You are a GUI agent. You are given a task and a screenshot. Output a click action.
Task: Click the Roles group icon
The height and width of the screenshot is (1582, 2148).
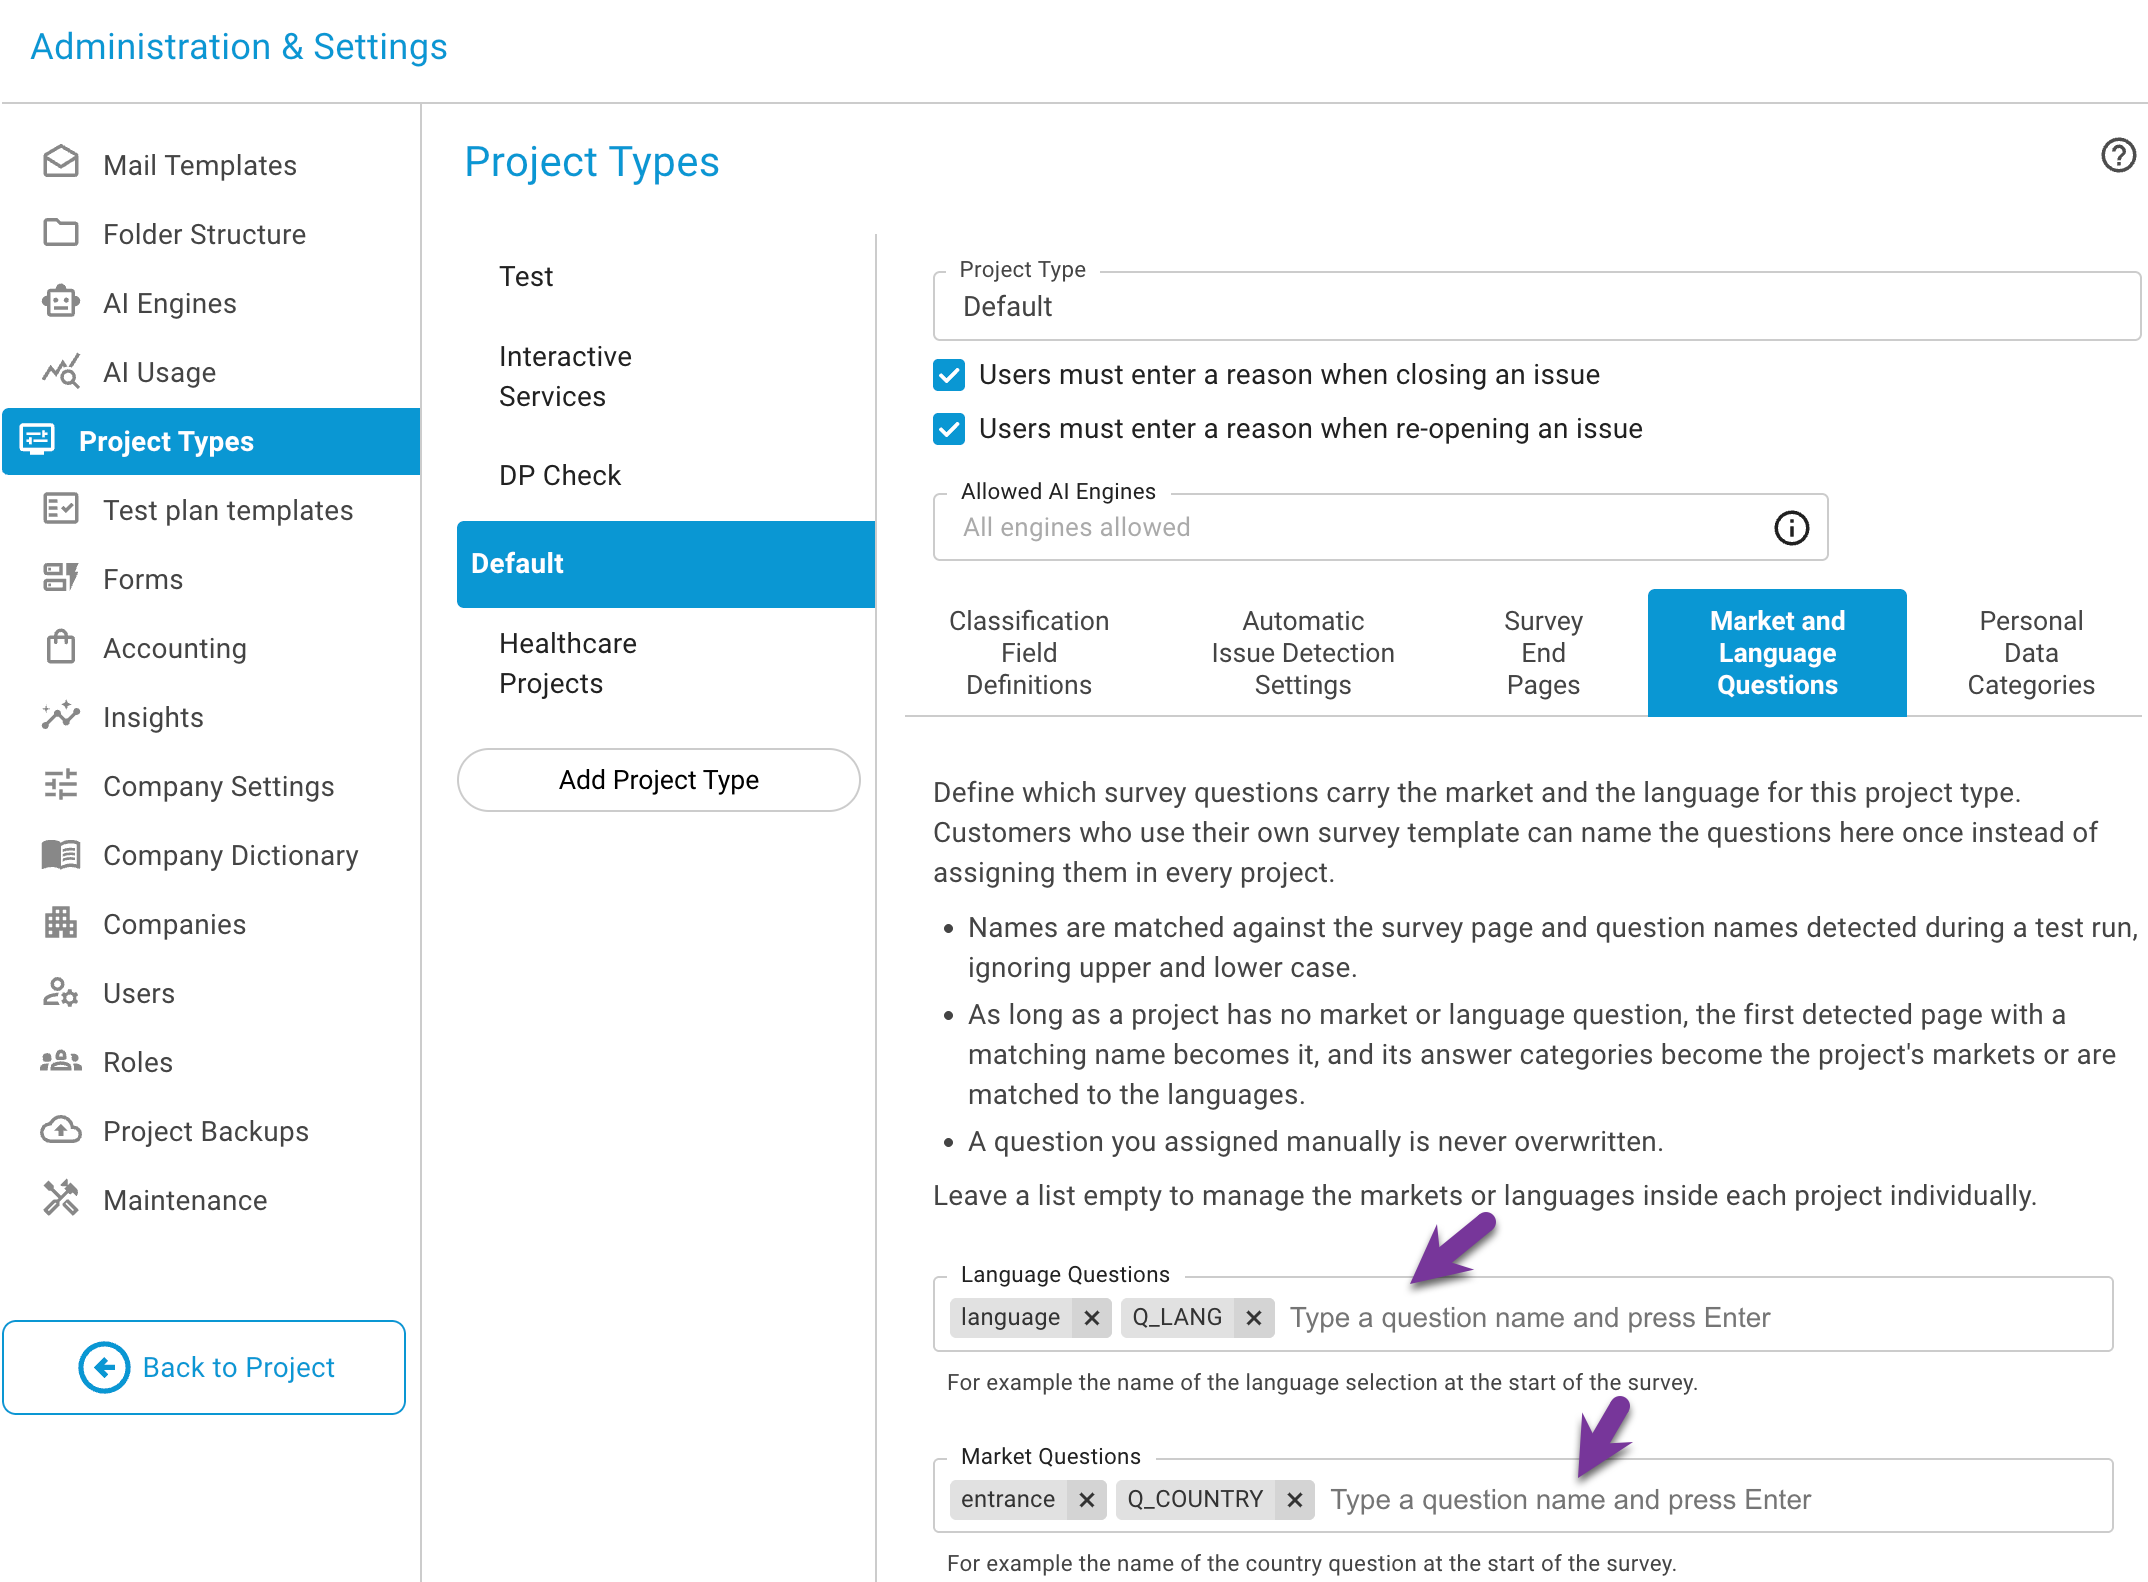point(61,1061)
